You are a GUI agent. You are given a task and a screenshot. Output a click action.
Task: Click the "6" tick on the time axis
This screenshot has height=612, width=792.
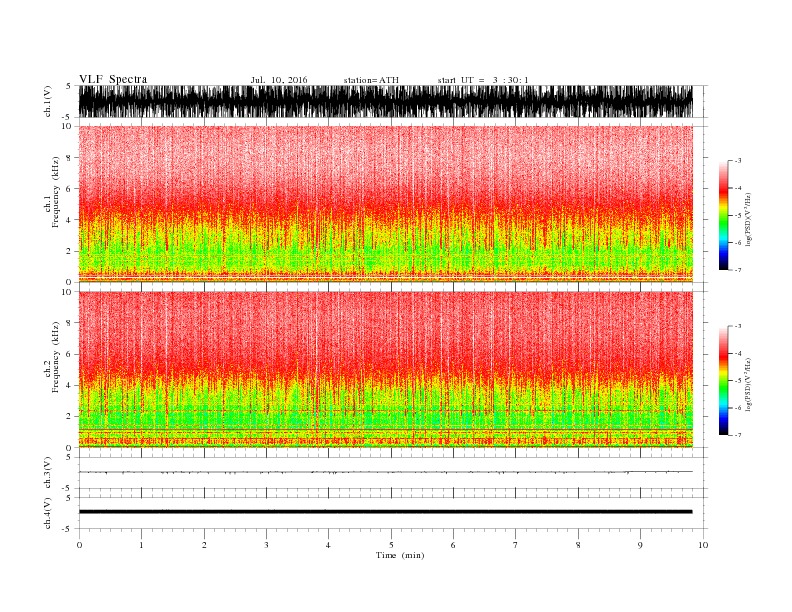(453, 545)
